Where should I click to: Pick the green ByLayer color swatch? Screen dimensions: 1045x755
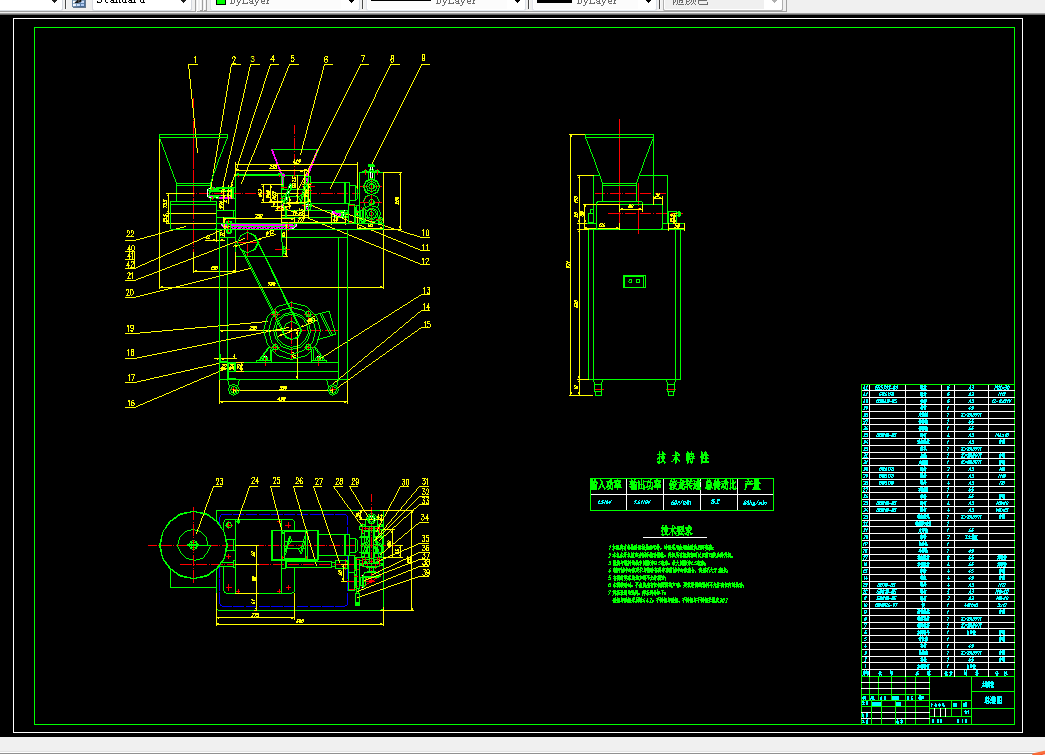221,2
